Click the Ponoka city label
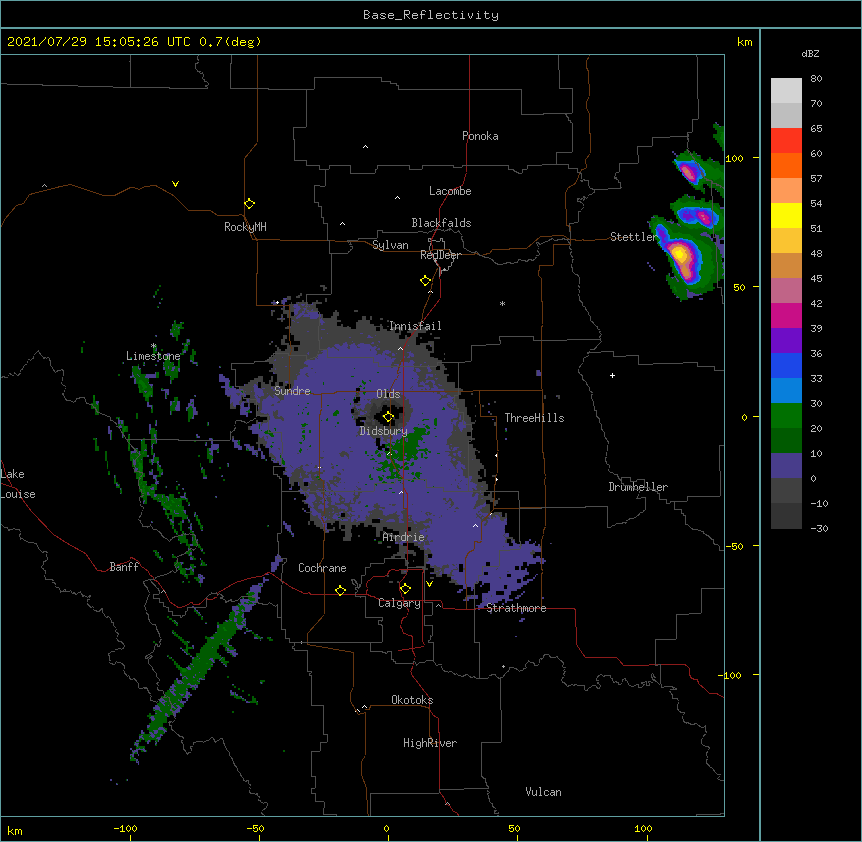 pos(480,136)
